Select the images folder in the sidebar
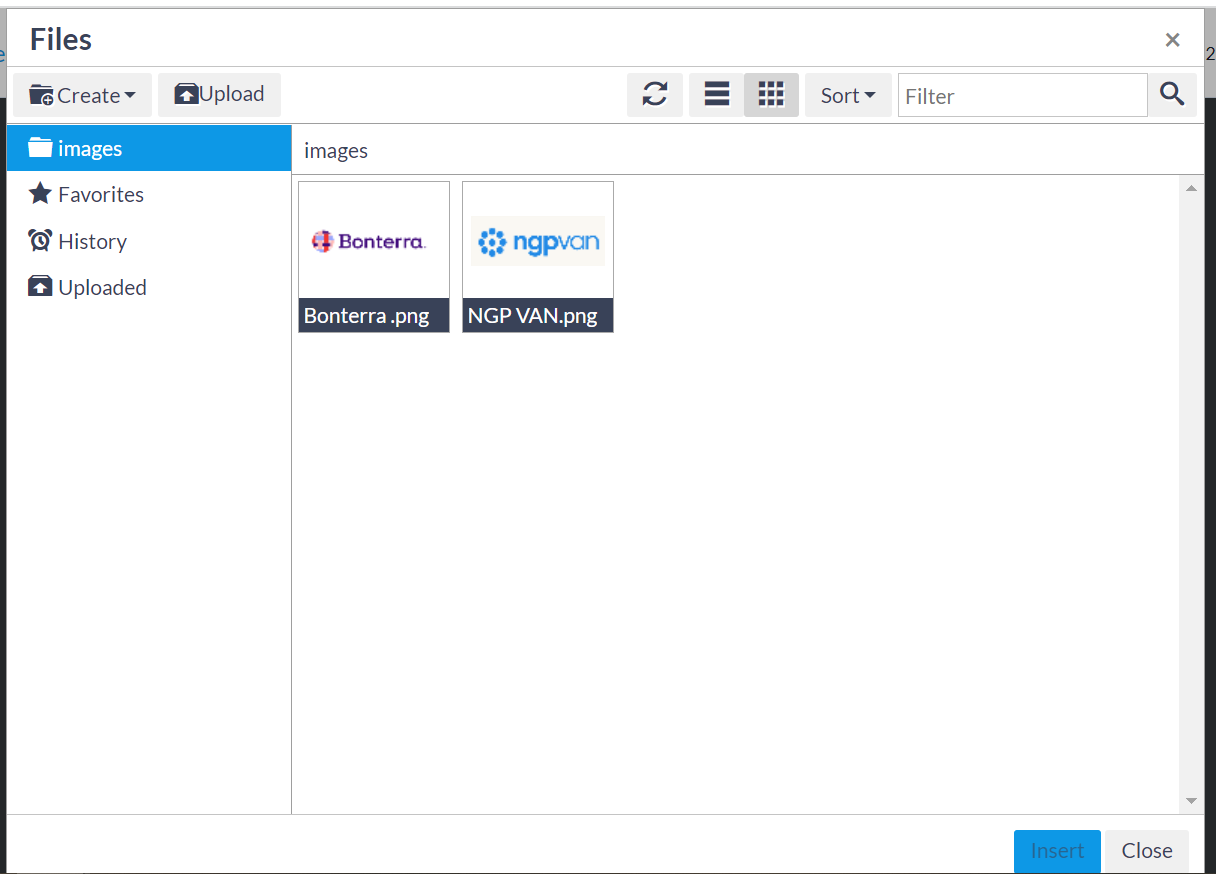 (90, 147)
